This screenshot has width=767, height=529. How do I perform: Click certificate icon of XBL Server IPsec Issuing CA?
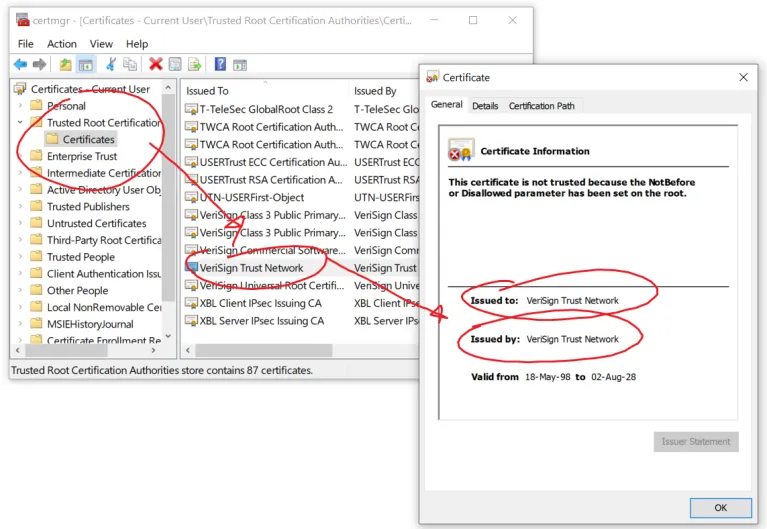coord(191,321)
